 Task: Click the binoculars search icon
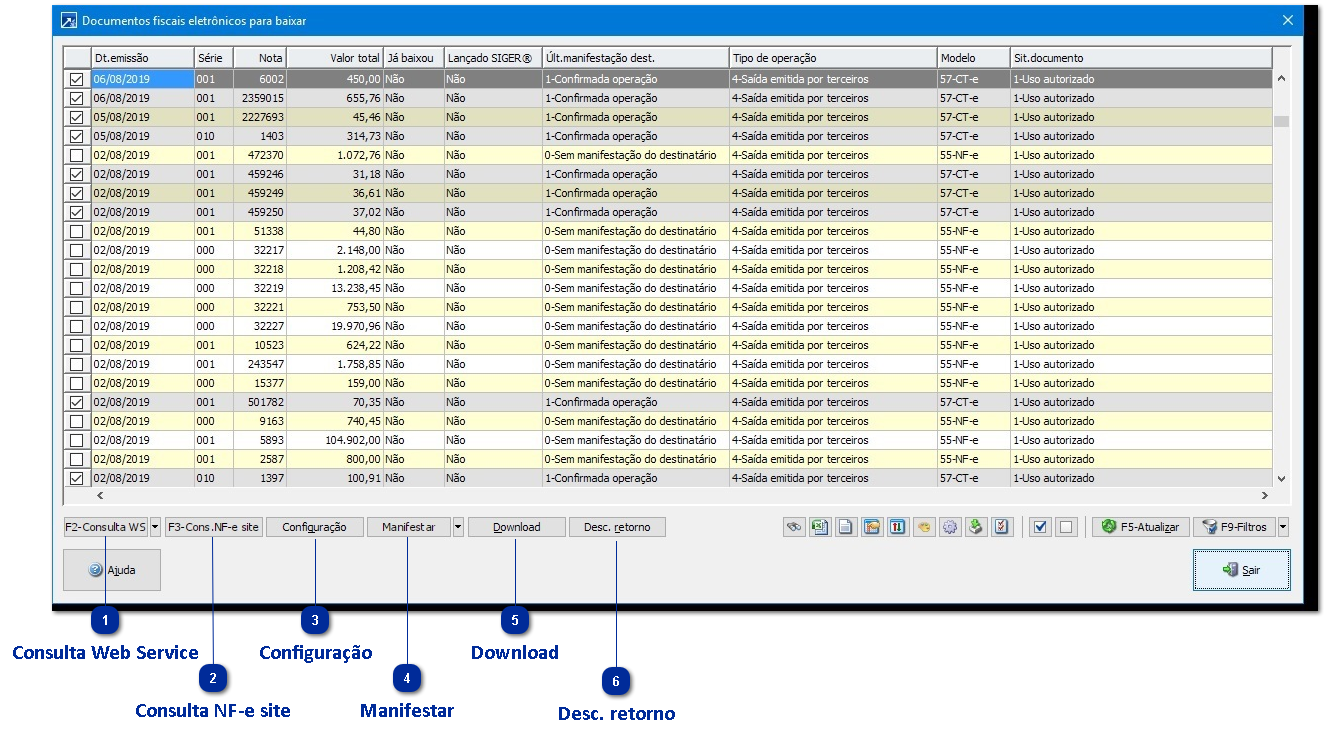click(x=795, y=527)
